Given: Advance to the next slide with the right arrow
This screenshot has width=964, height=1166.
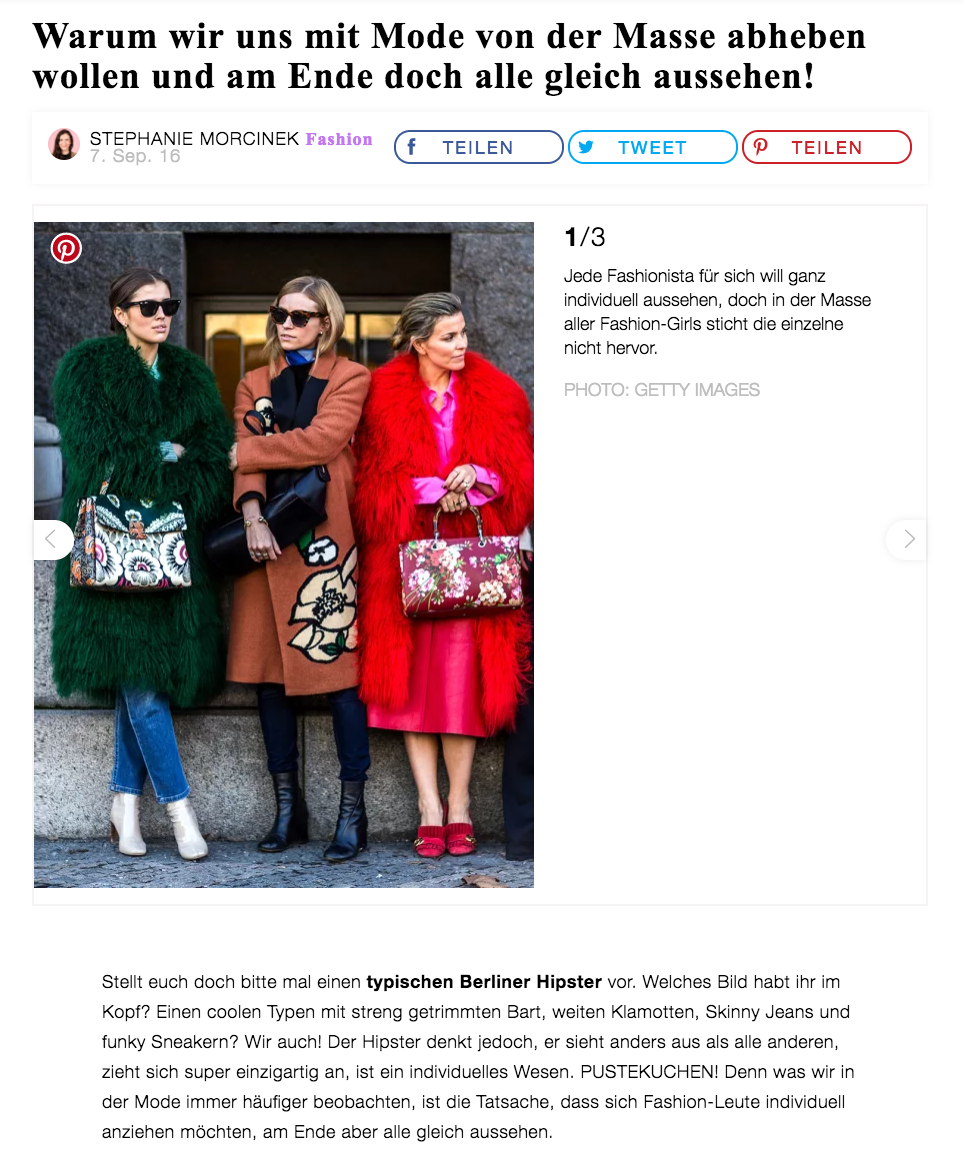Looking at the screenshot, I should [907, 539].
